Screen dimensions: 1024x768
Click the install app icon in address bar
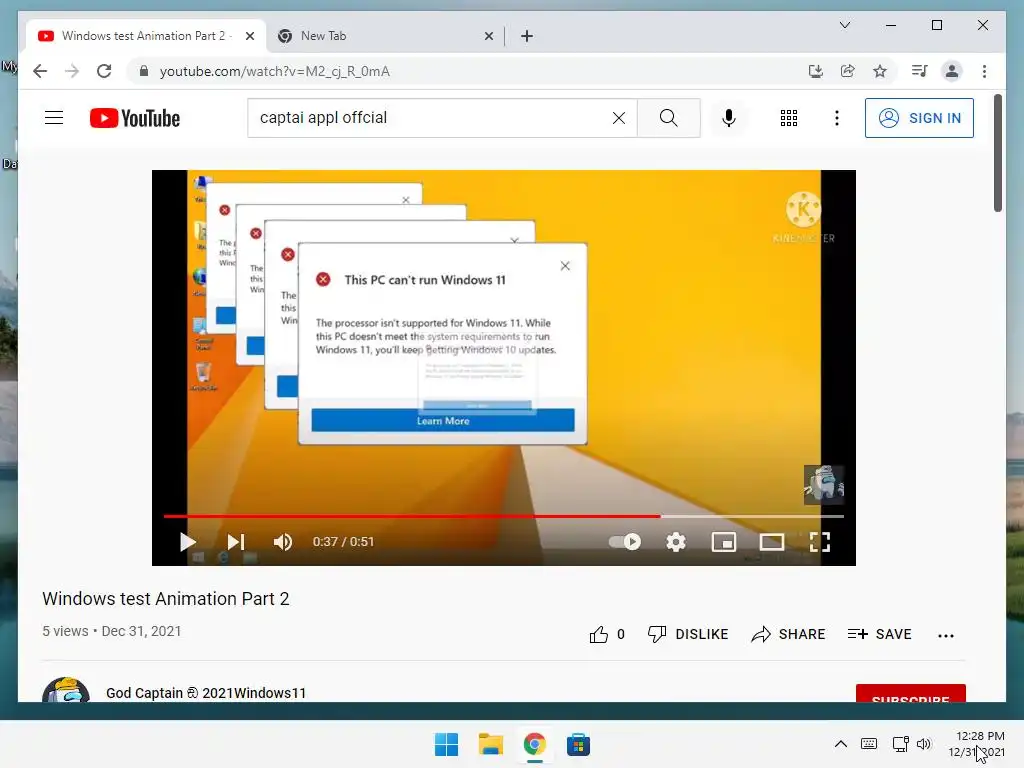pyautogui.click(x=816, y=71)
